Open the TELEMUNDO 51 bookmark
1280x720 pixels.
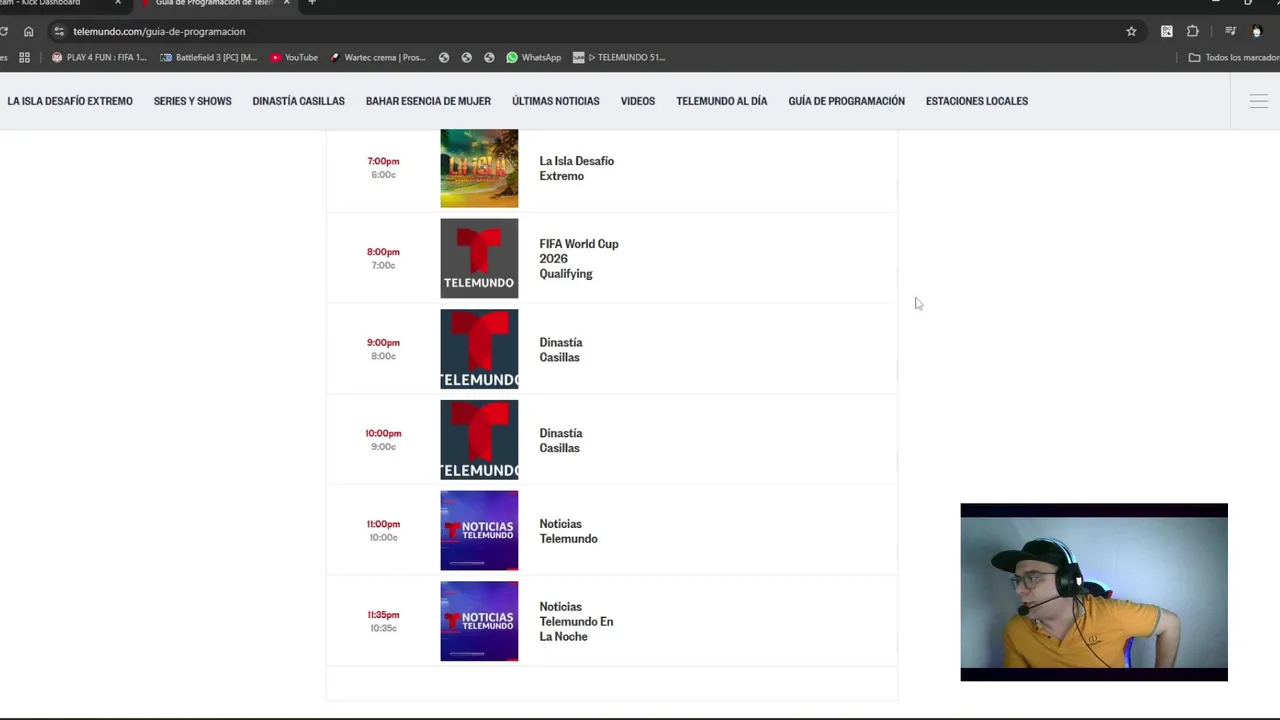(619, 57)
